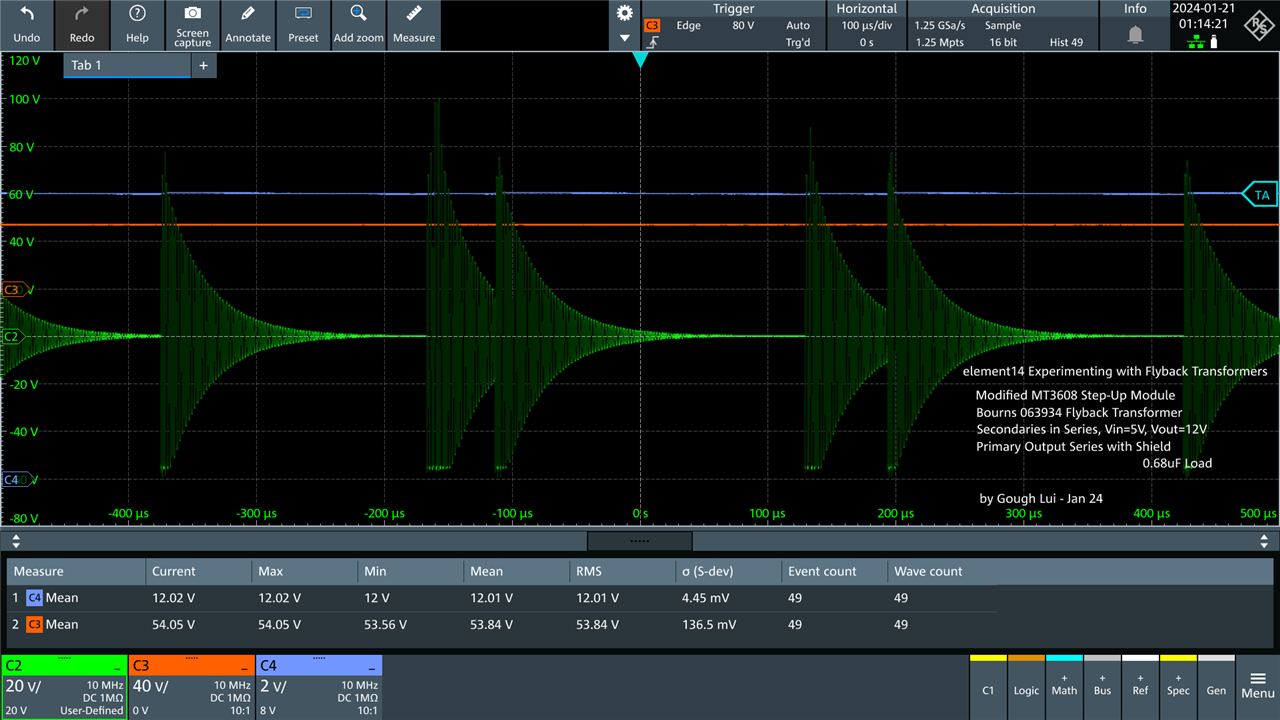
Task: Click the results panel divider handle
Action: [640, 541]
